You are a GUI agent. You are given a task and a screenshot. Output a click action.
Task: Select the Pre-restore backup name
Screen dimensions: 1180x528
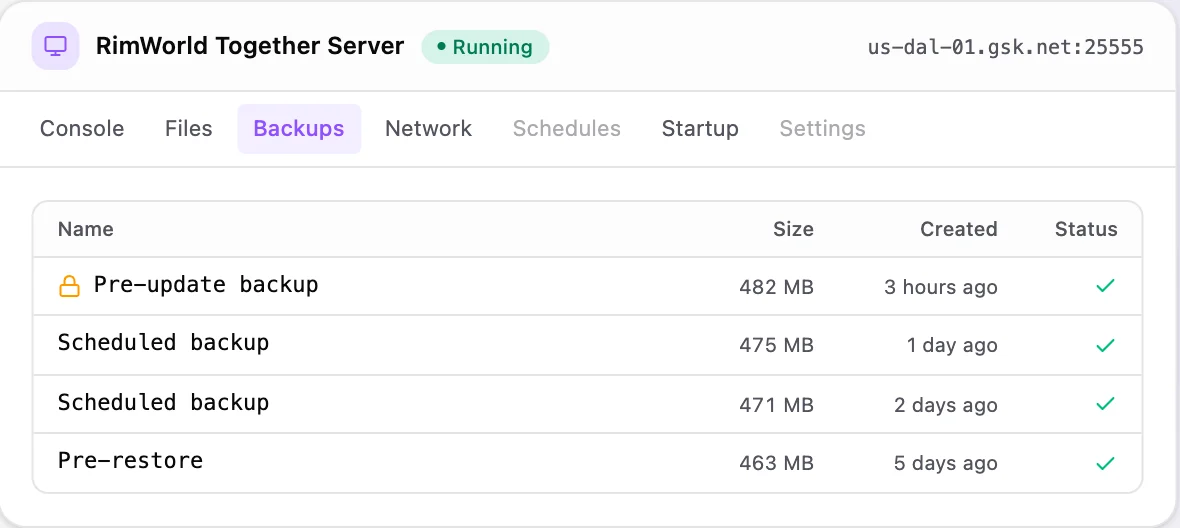tap(130, 460)
